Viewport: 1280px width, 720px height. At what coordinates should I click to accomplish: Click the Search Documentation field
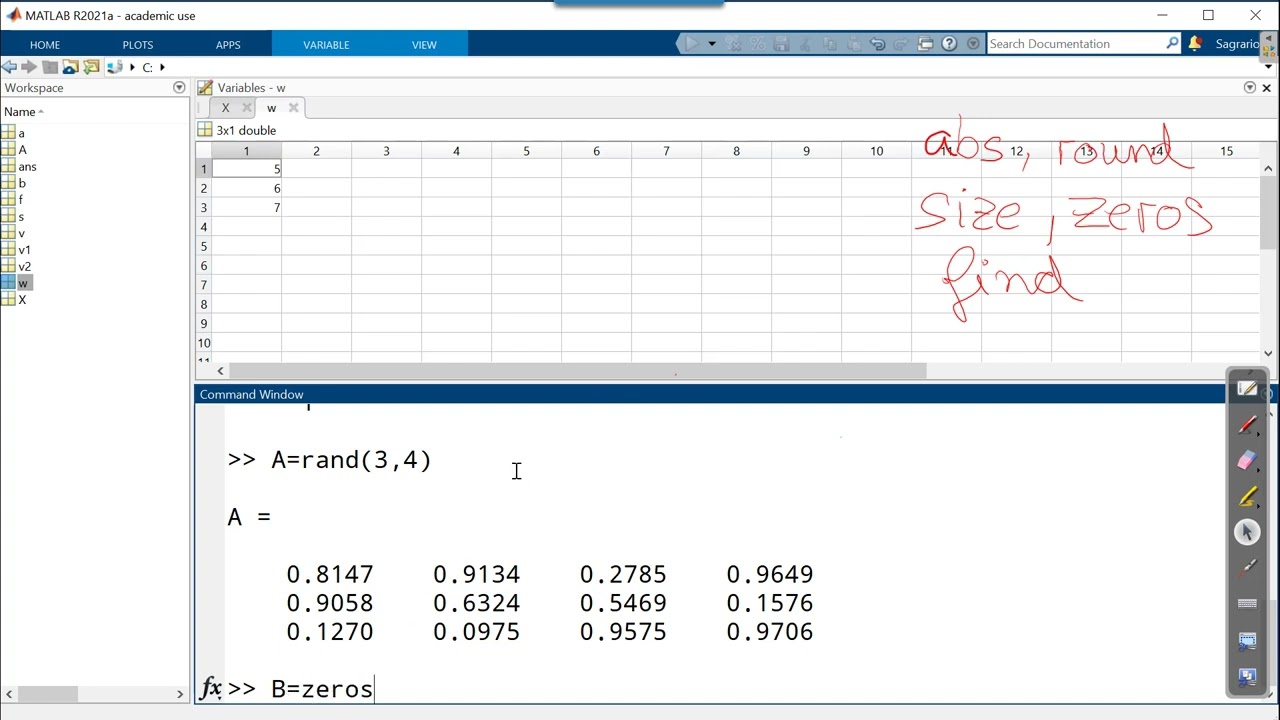(1075, 44)
